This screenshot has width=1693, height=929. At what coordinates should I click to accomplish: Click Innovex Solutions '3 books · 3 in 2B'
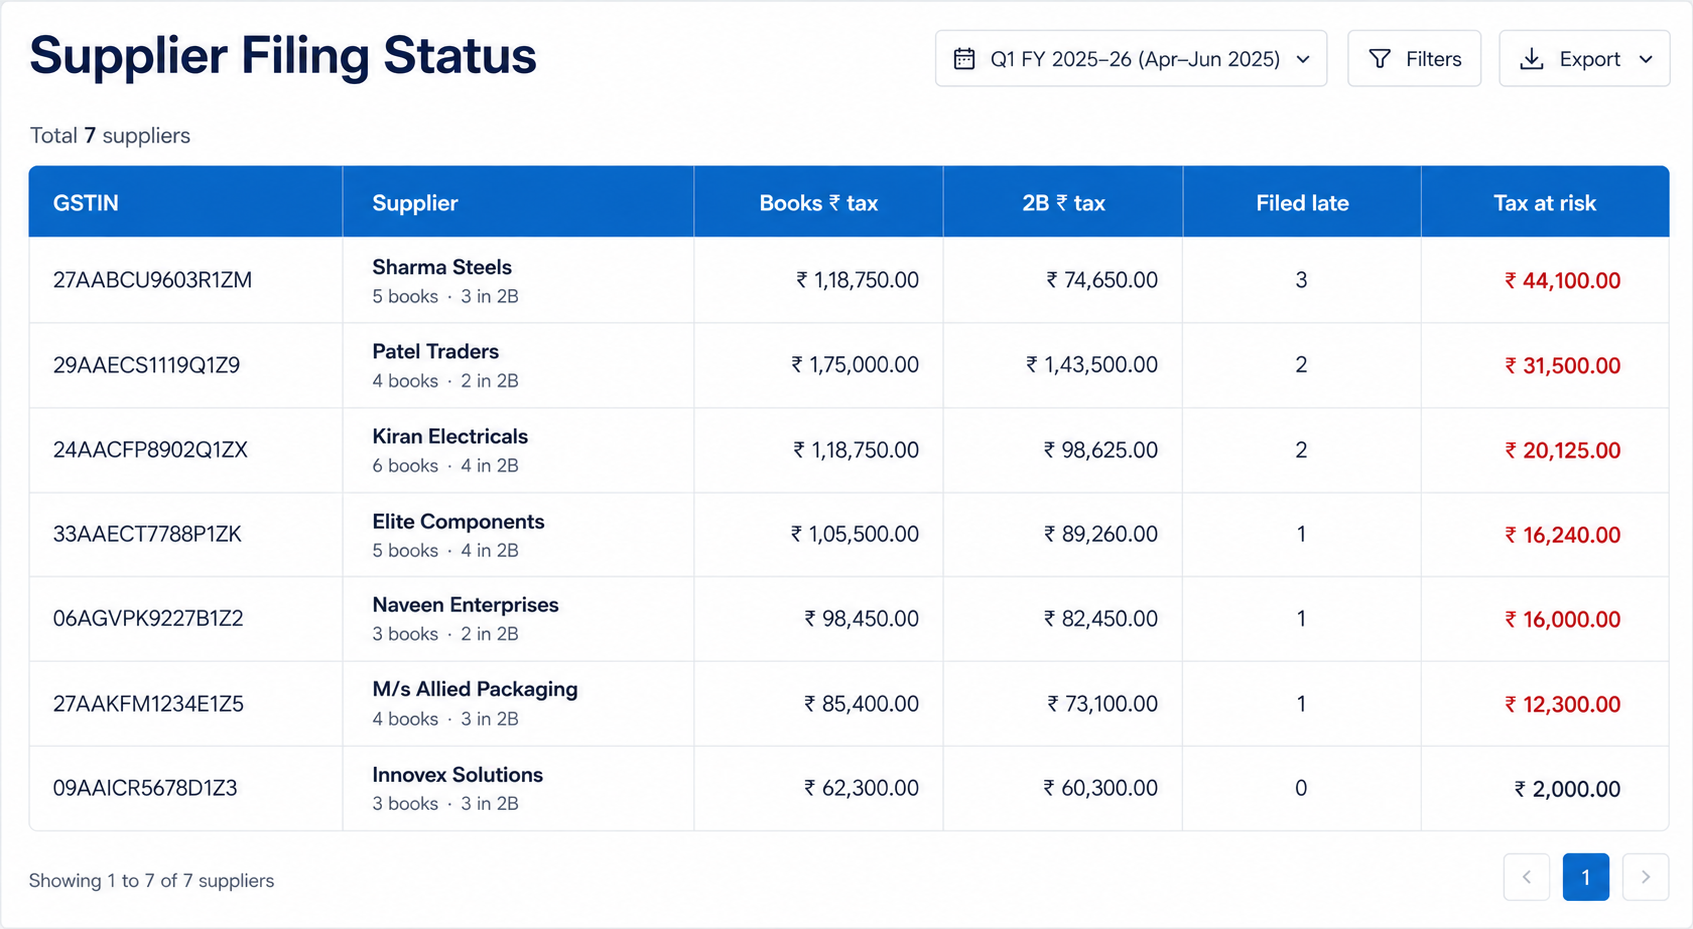pos(445,804)
